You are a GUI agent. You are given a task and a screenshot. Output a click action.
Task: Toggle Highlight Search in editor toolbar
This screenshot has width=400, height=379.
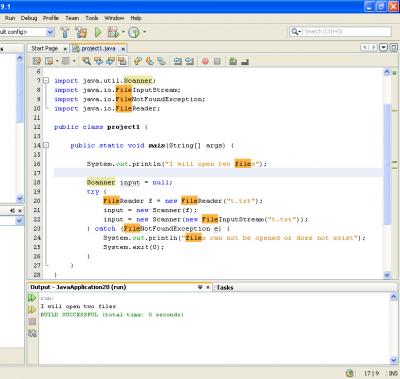click(x=122, y=61)
